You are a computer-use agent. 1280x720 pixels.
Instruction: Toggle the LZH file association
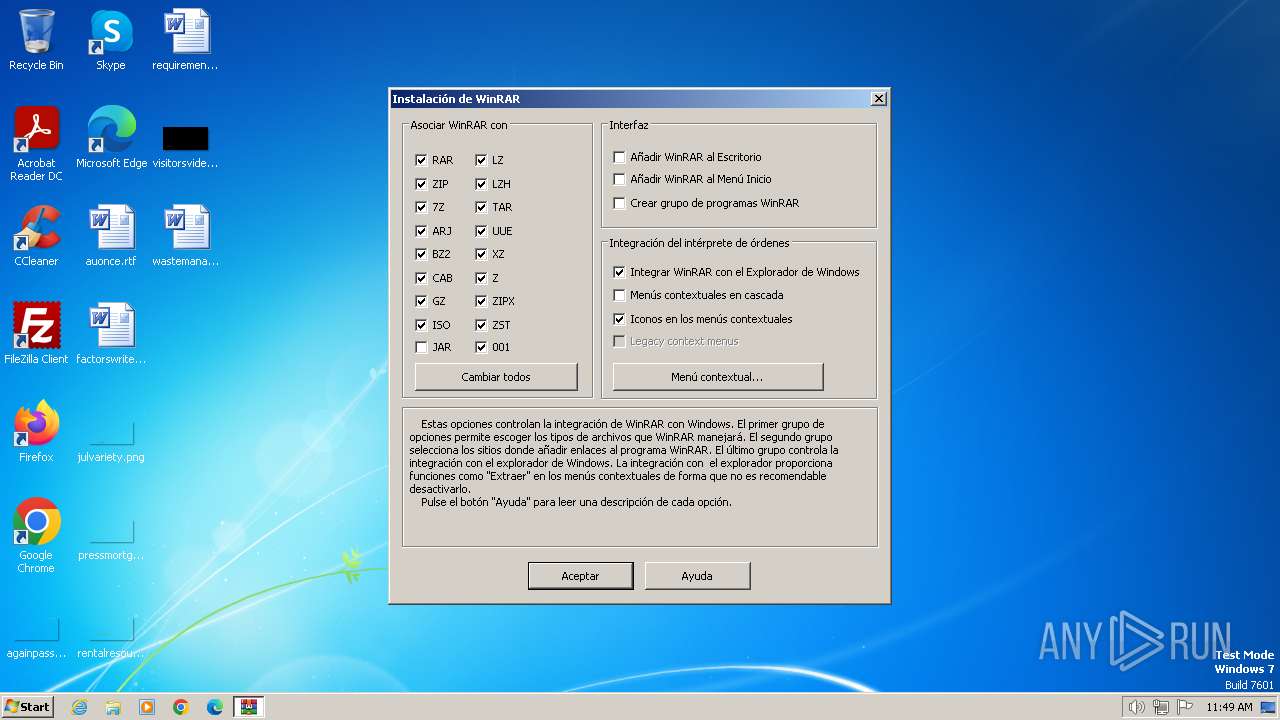pos(481,184)
